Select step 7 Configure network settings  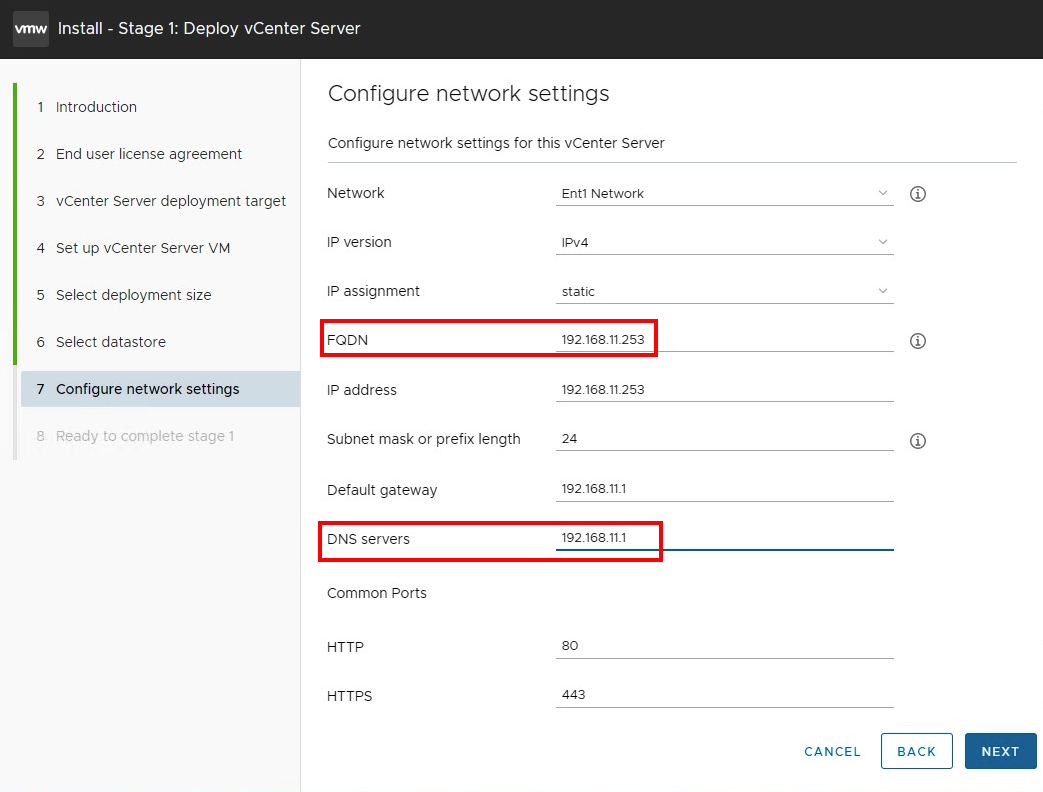(x=160, y=389)
